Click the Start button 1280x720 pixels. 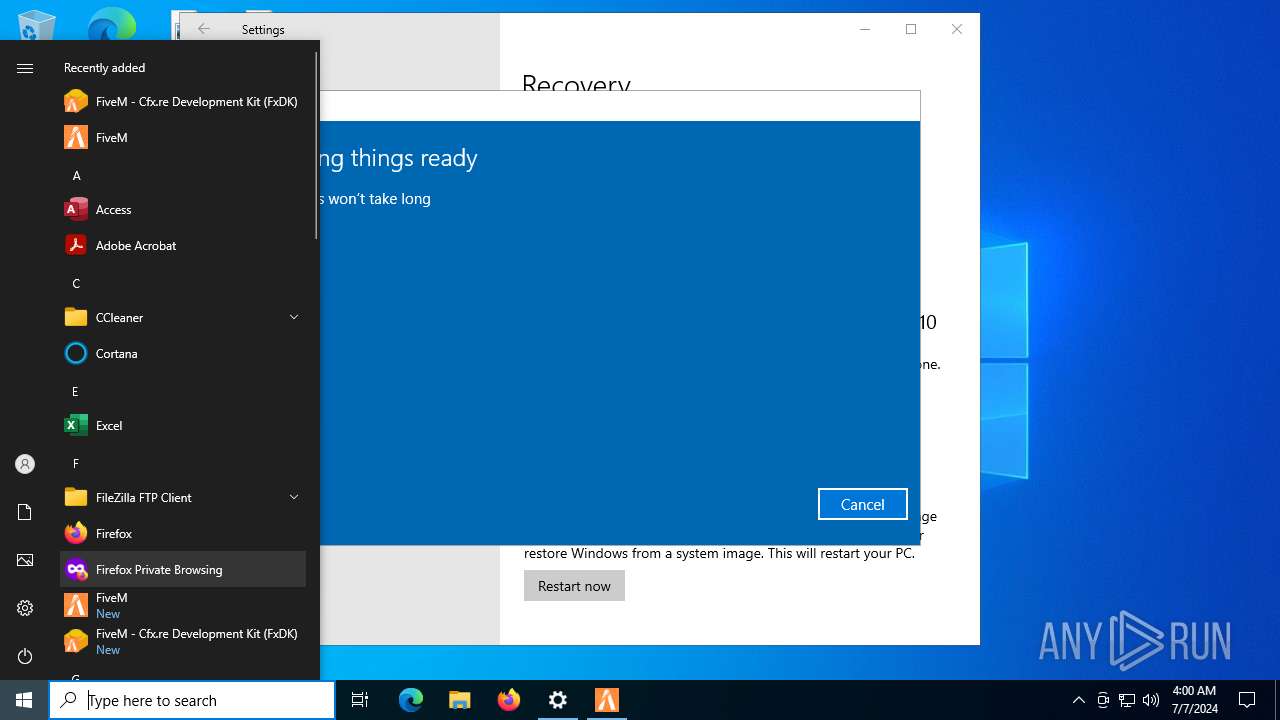[24, 700]
